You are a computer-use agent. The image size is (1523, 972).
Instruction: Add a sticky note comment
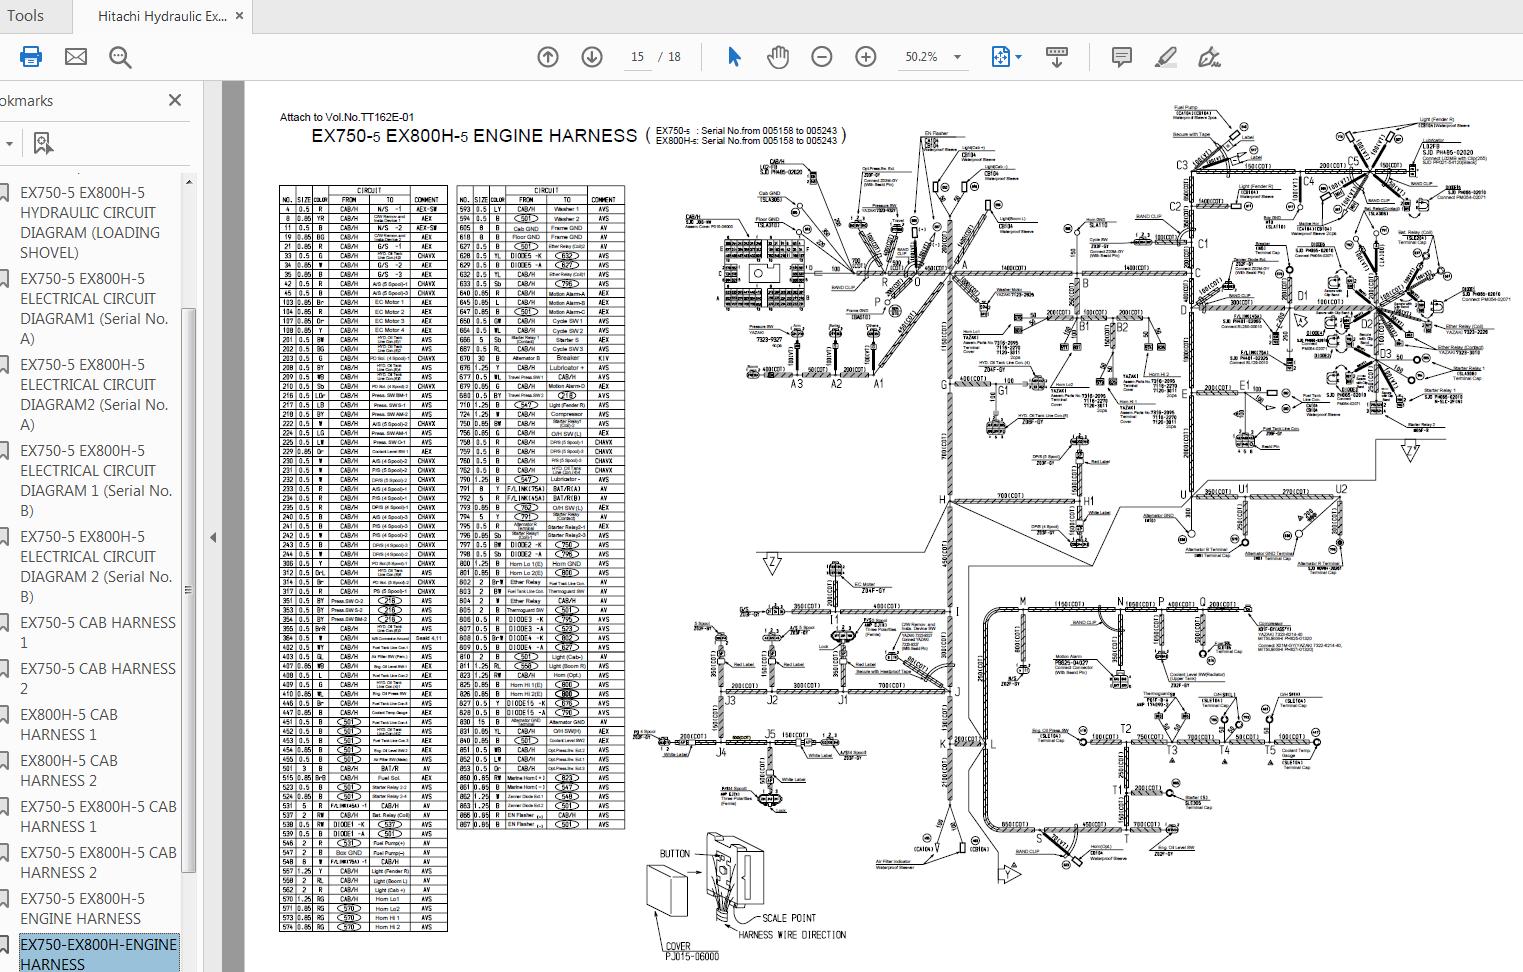(1122, 57)
